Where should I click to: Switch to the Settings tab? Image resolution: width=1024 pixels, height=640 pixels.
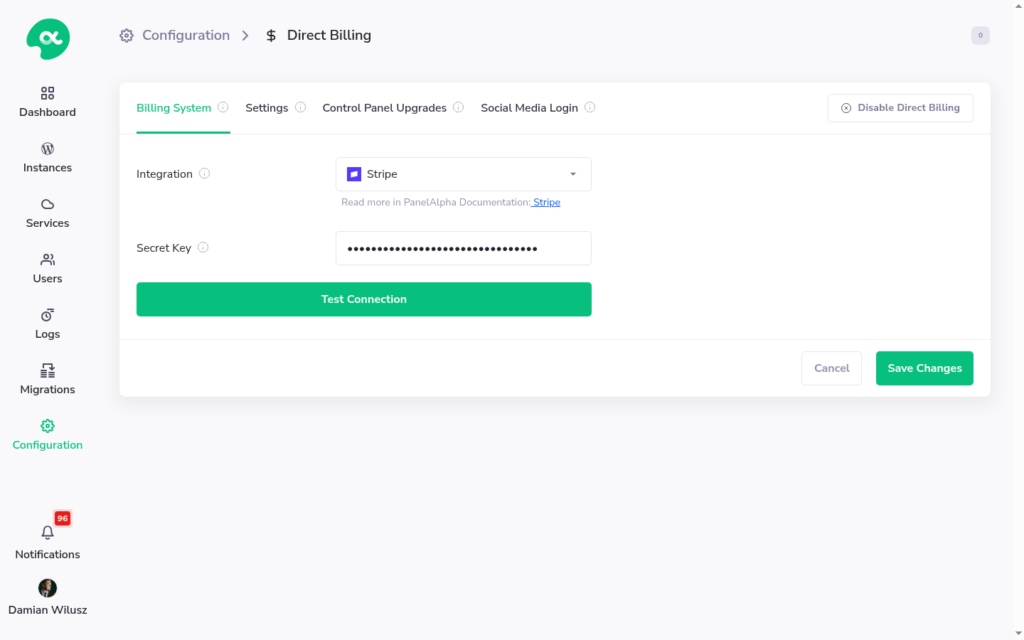point(266,108)
